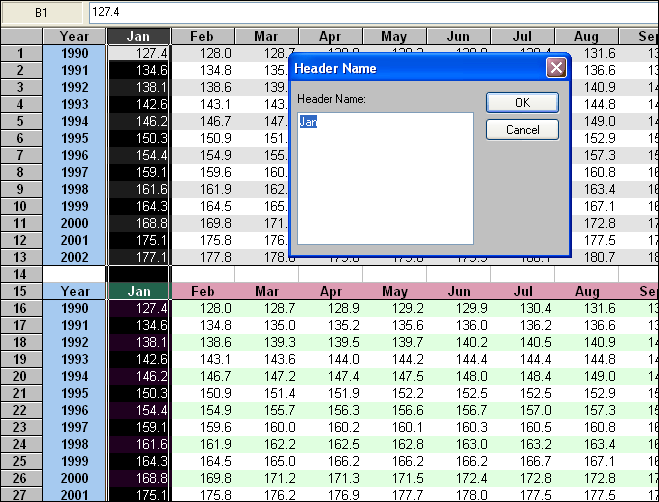Select the top Feb column header
The height and width of the screenshot is (502, 659).
[x=202, y=37]
